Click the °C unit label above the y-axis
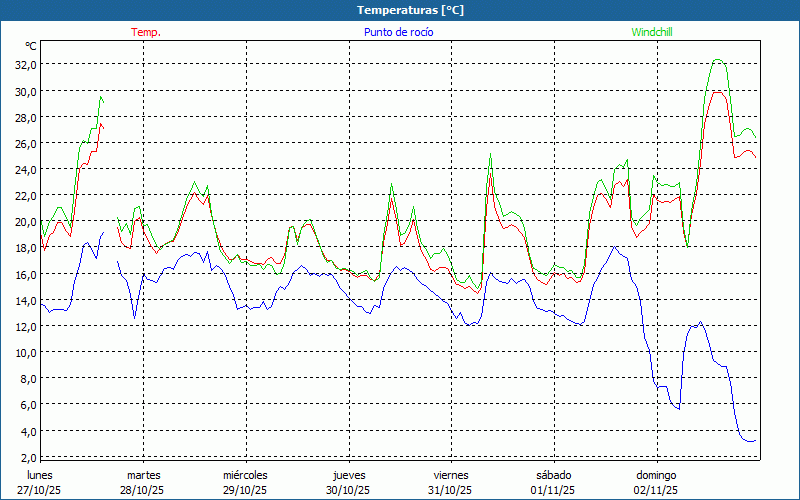Image resolution: width=800 pixels, height=500 pixels. [x=31, y=46]
